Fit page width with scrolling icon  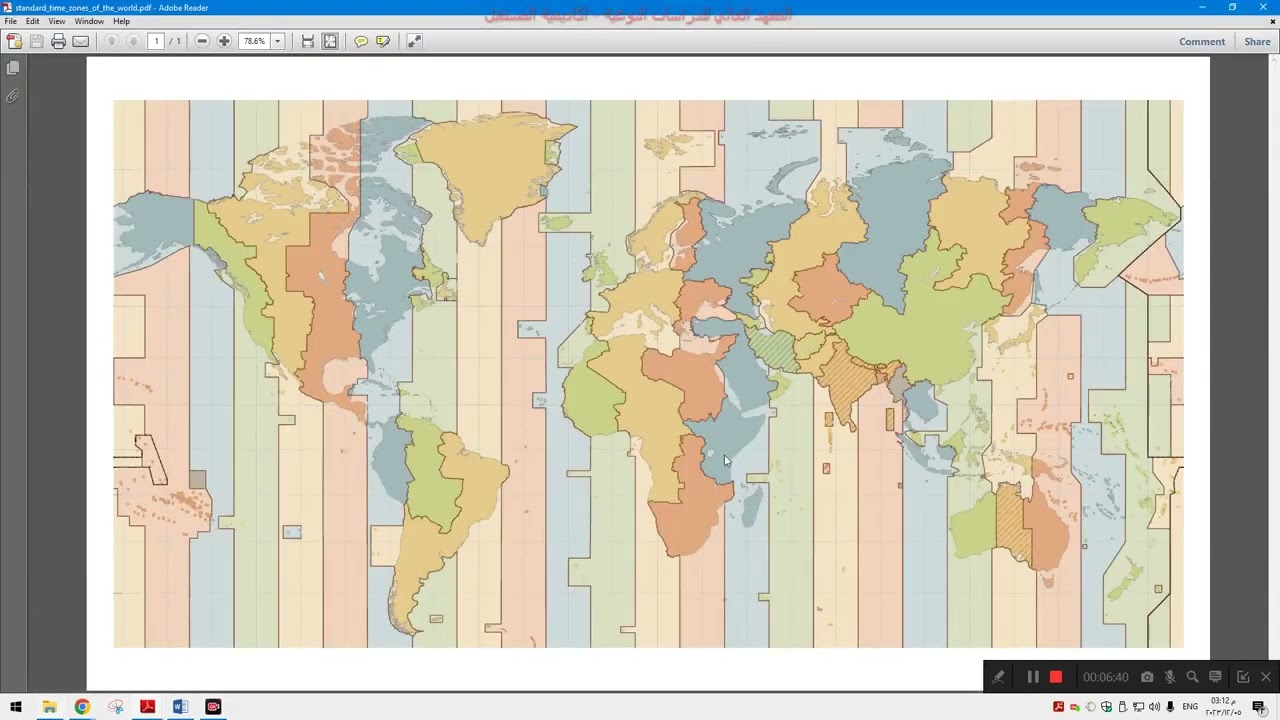308,41
